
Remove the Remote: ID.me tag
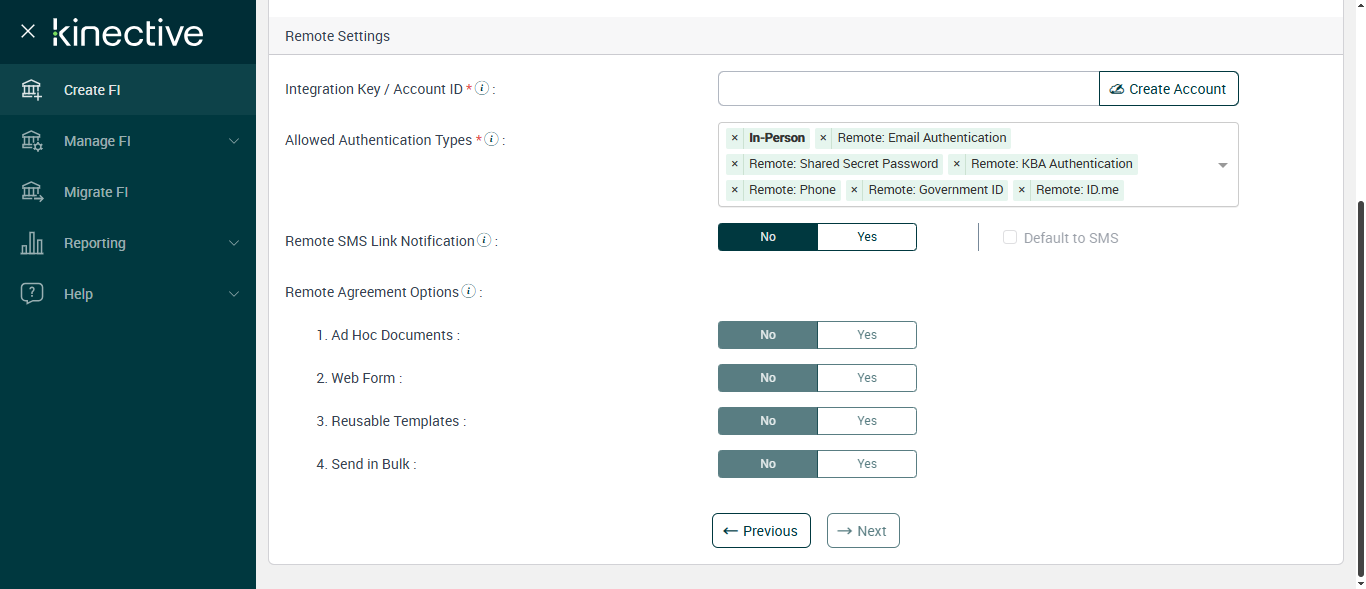point(1022,190)
